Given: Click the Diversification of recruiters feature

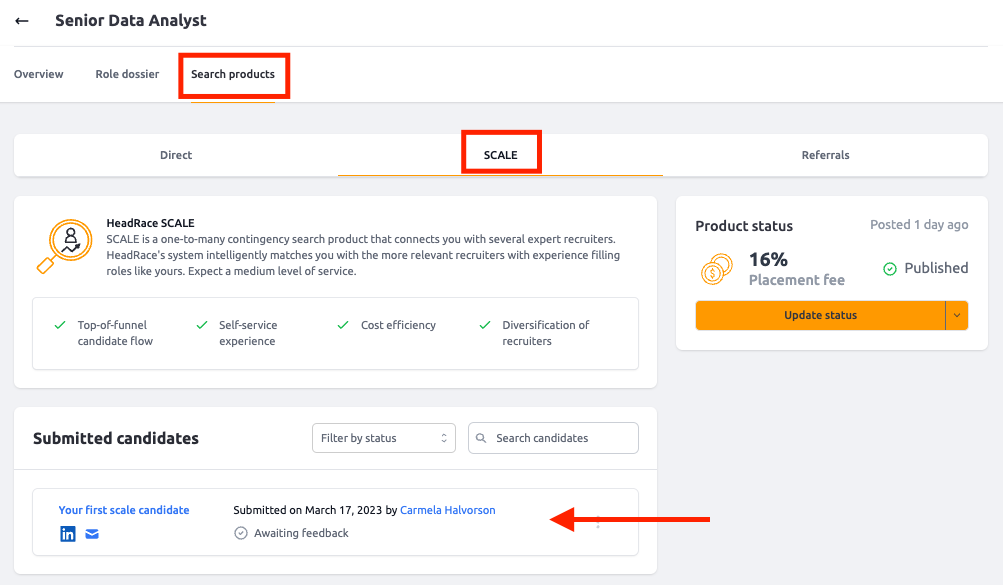Looking at the screenshot, I should [546, 333].
